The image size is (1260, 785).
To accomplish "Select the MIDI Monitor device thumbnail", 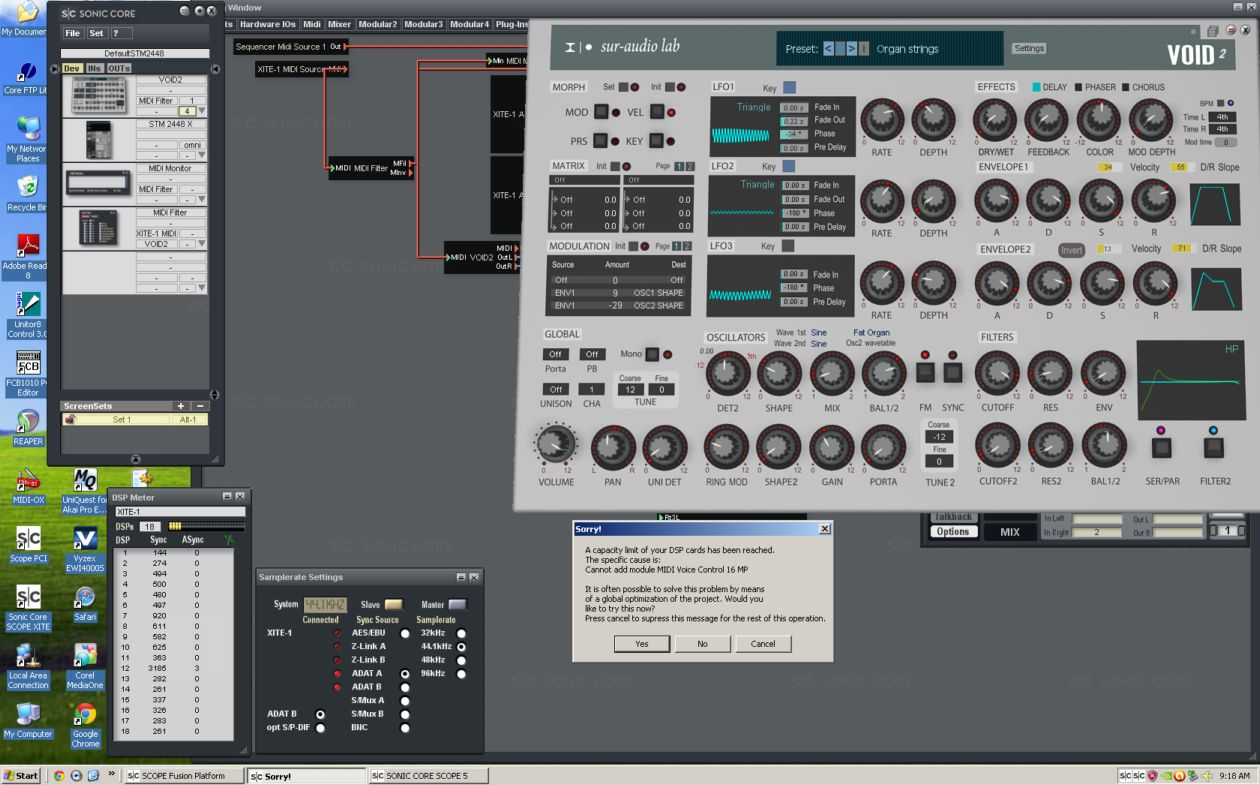I will 98,184.
